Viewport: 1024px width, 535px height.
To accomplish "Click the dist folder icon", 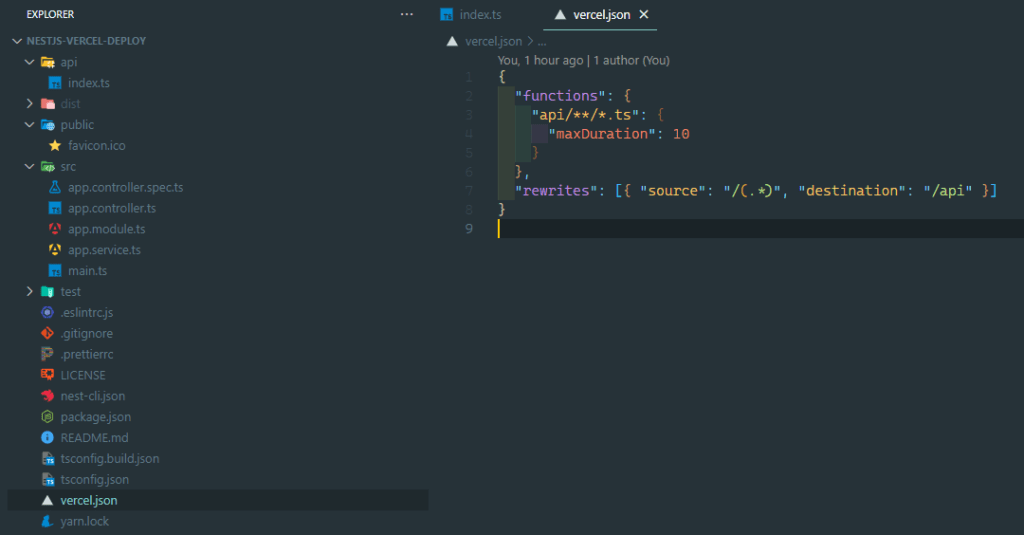I will [x=48, y=104].
